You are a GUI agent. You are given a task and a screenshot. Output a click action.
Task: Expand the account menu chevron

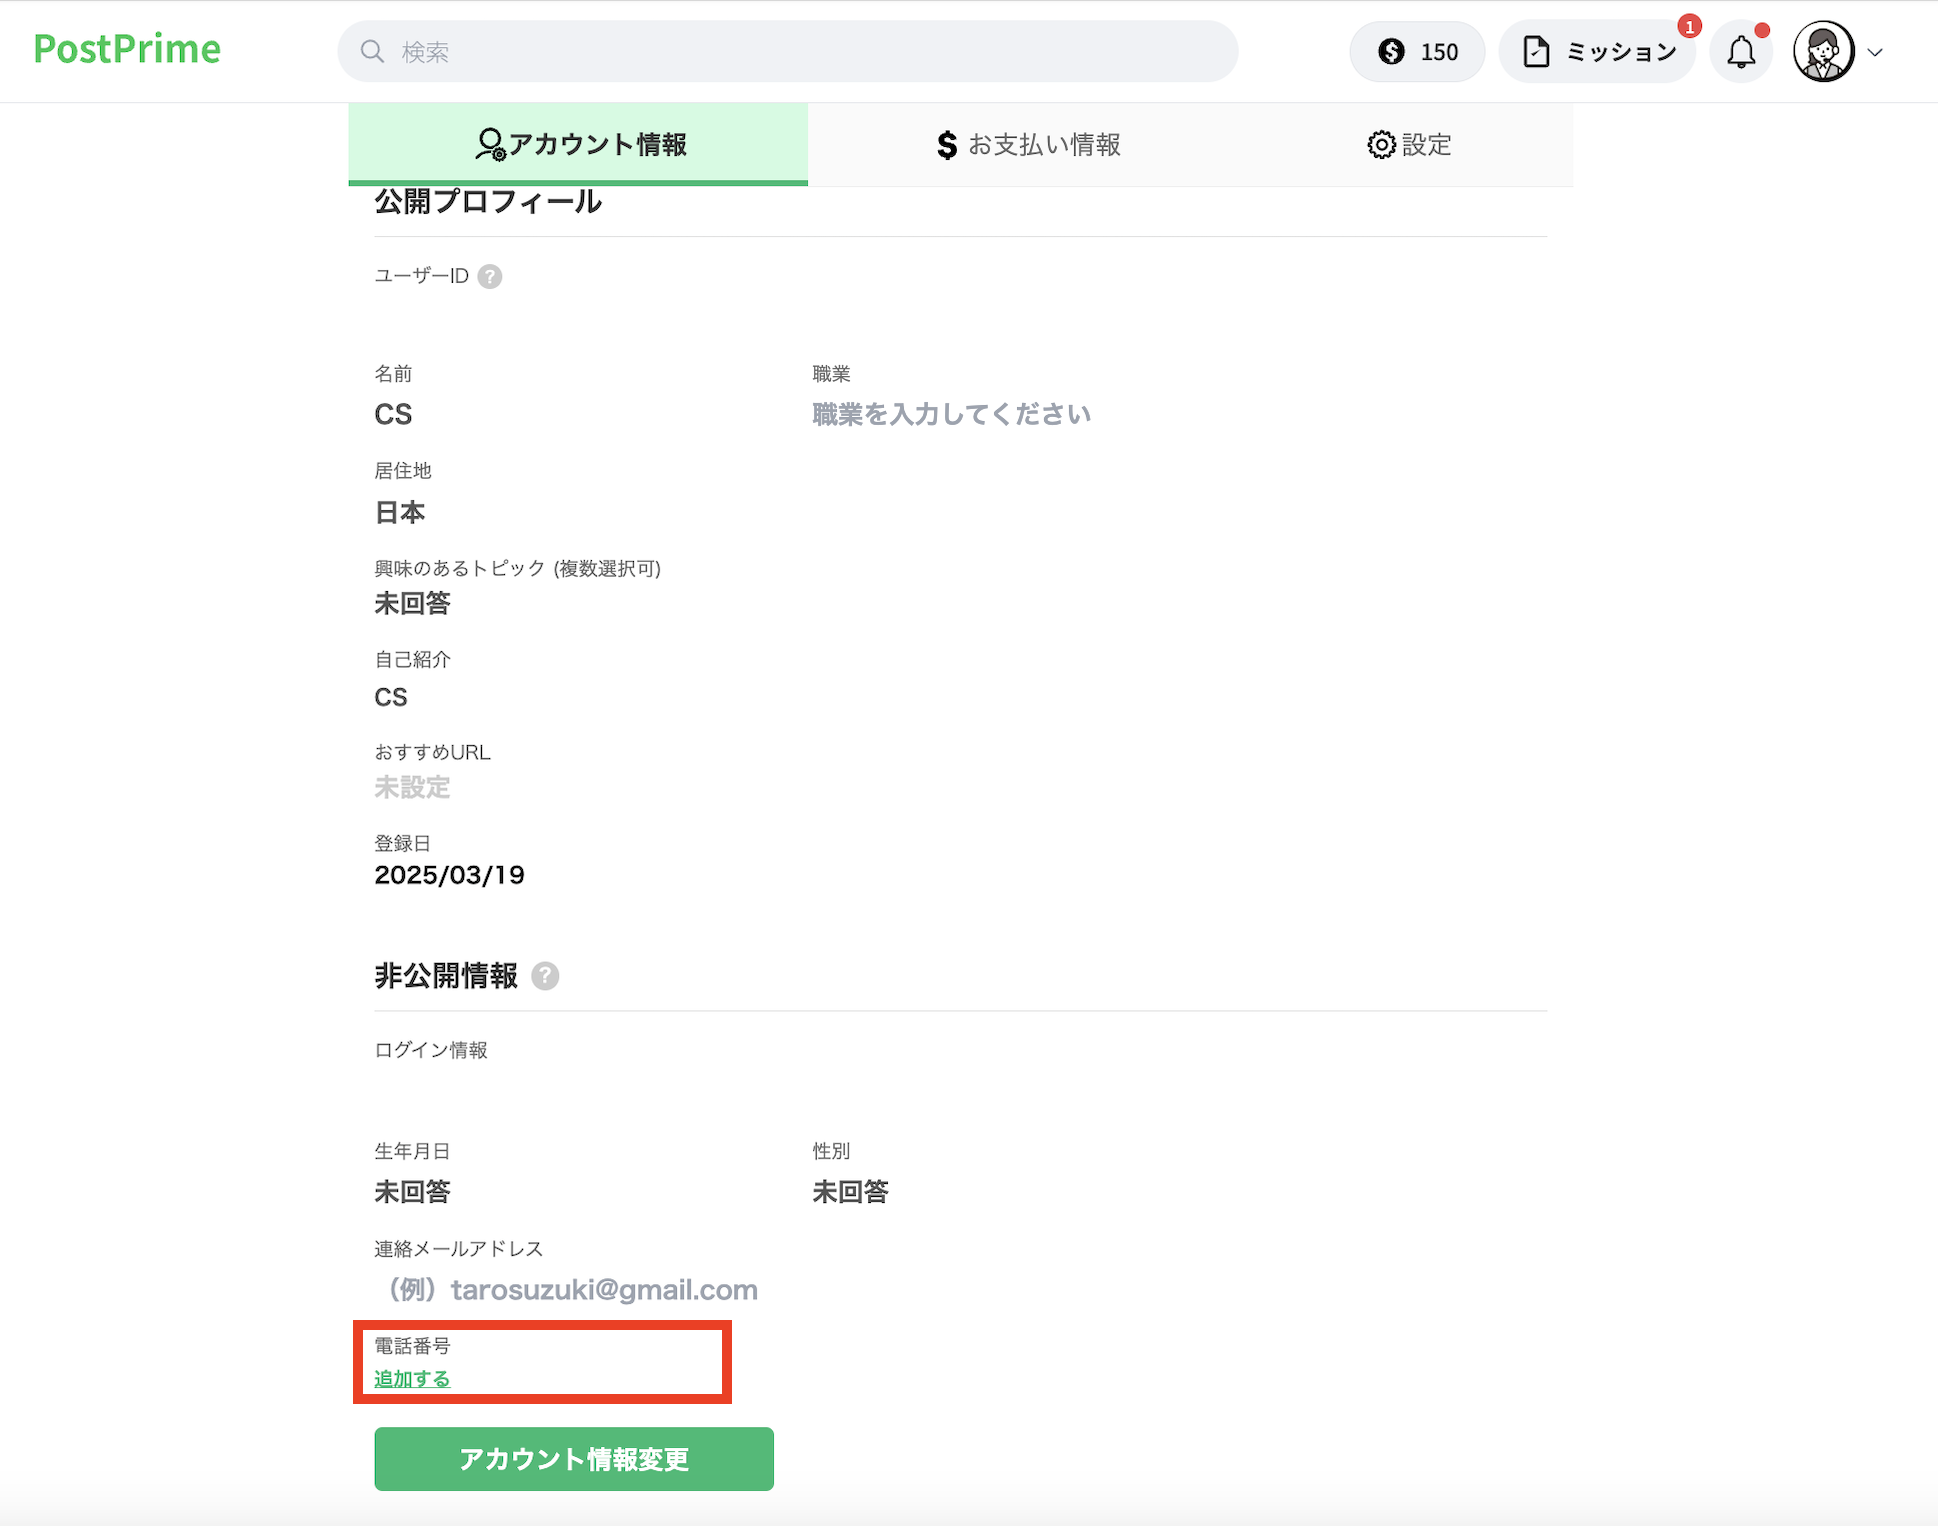pyautogui.click(x=1876, y=52)
